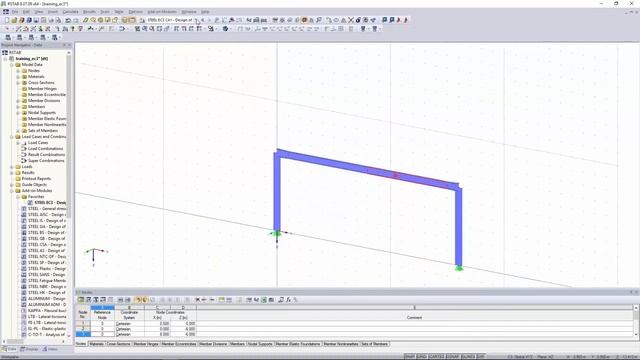Open the Tools menu

tap(105, 12)
